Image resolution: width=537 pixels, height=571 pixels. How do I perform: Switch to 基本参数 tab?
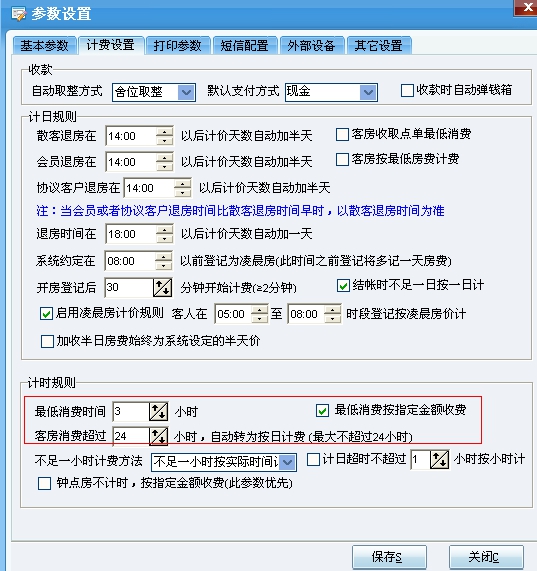pos(44,46)
